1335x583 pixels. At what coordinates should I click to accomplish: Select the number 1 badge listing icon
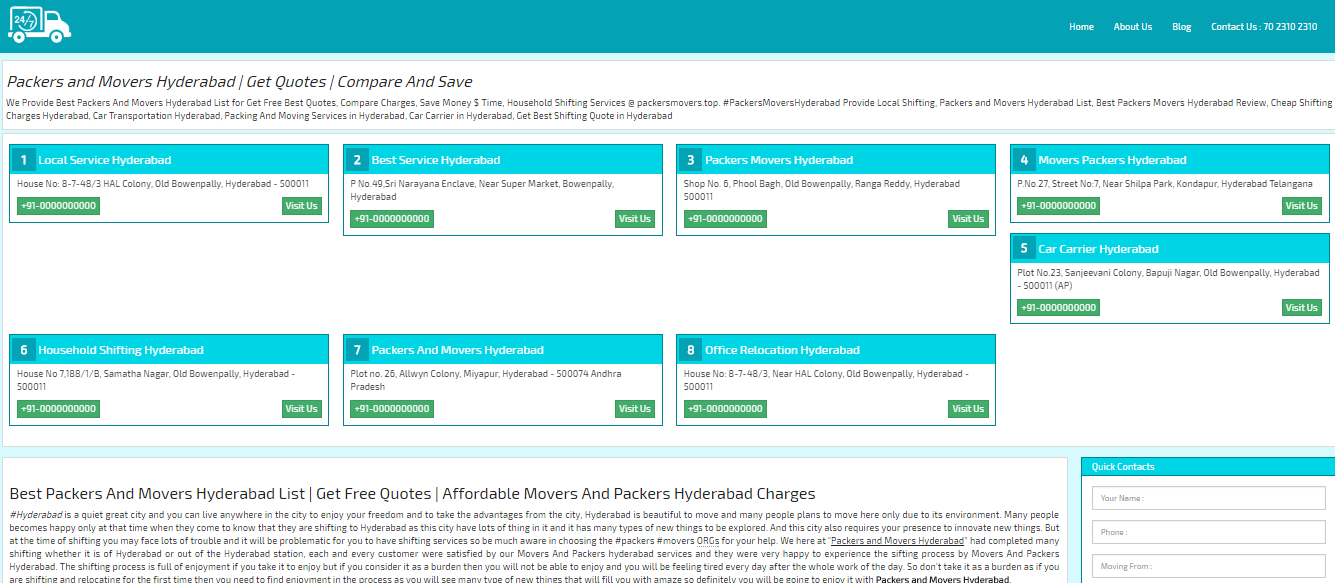22,160
